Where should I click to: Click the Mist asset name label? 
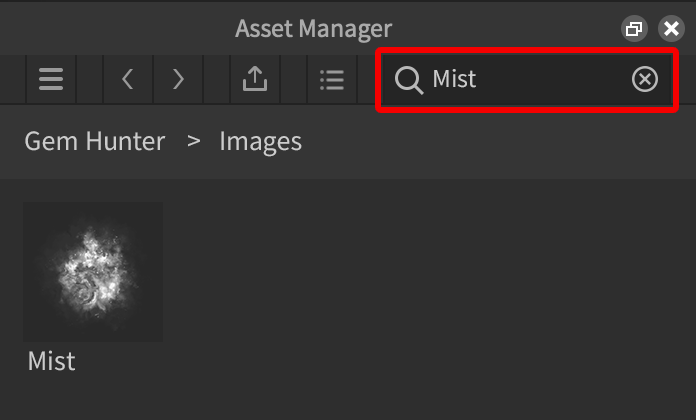coord(52,361)
